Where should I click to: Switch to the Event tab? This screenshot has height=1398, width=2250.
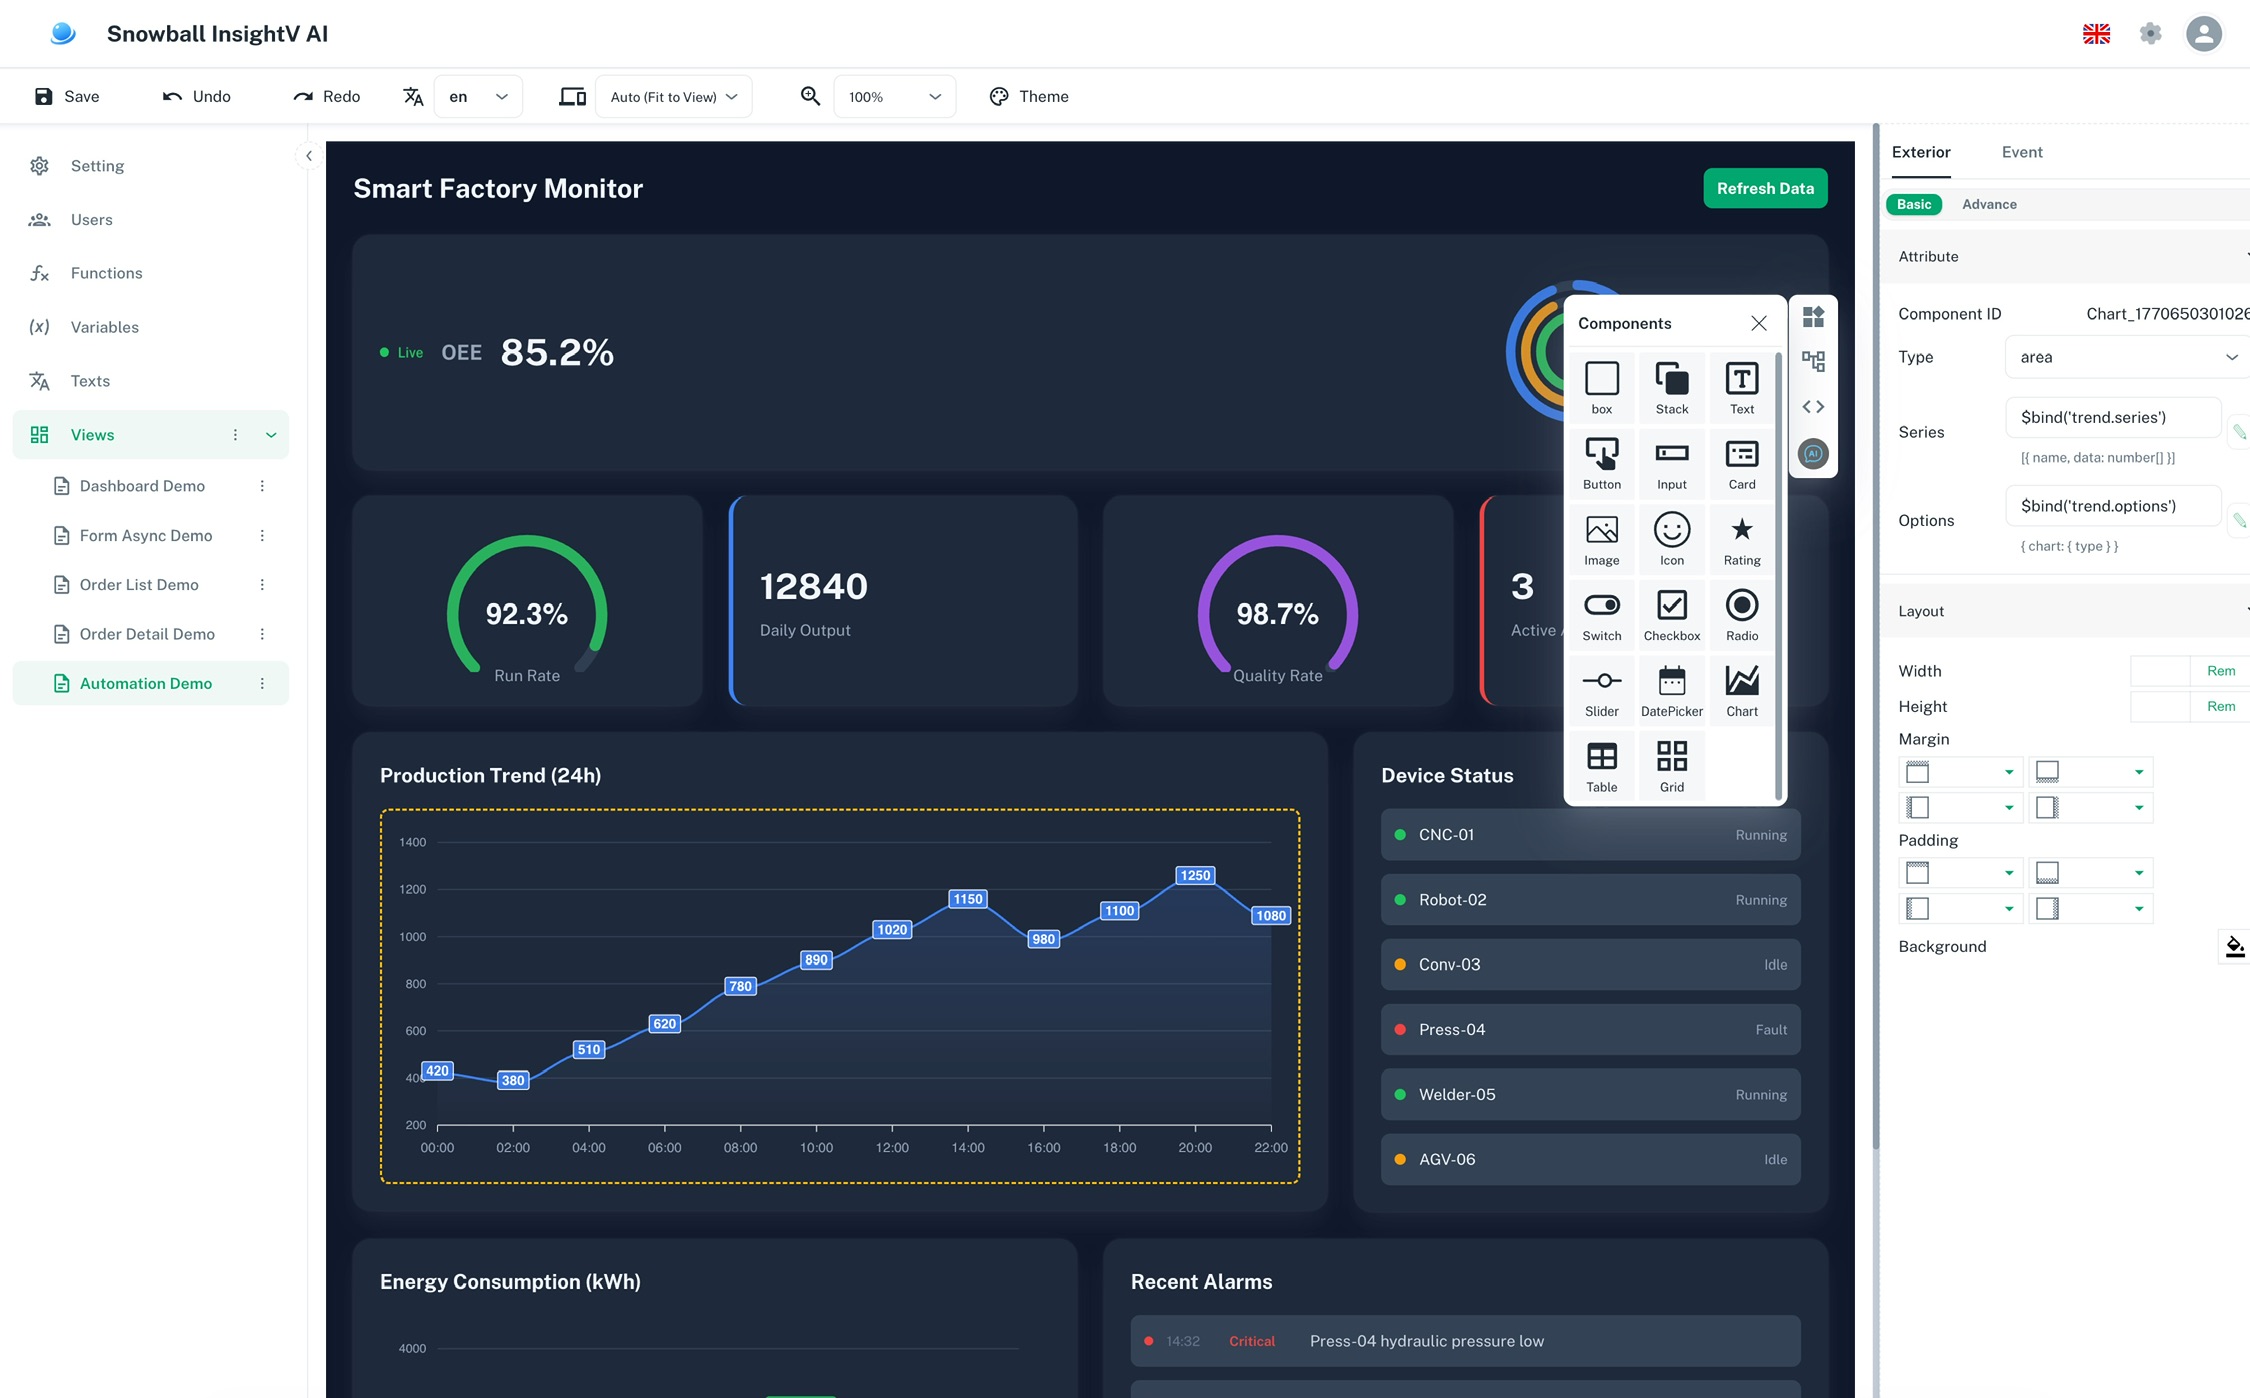[x=2022, y=152]
